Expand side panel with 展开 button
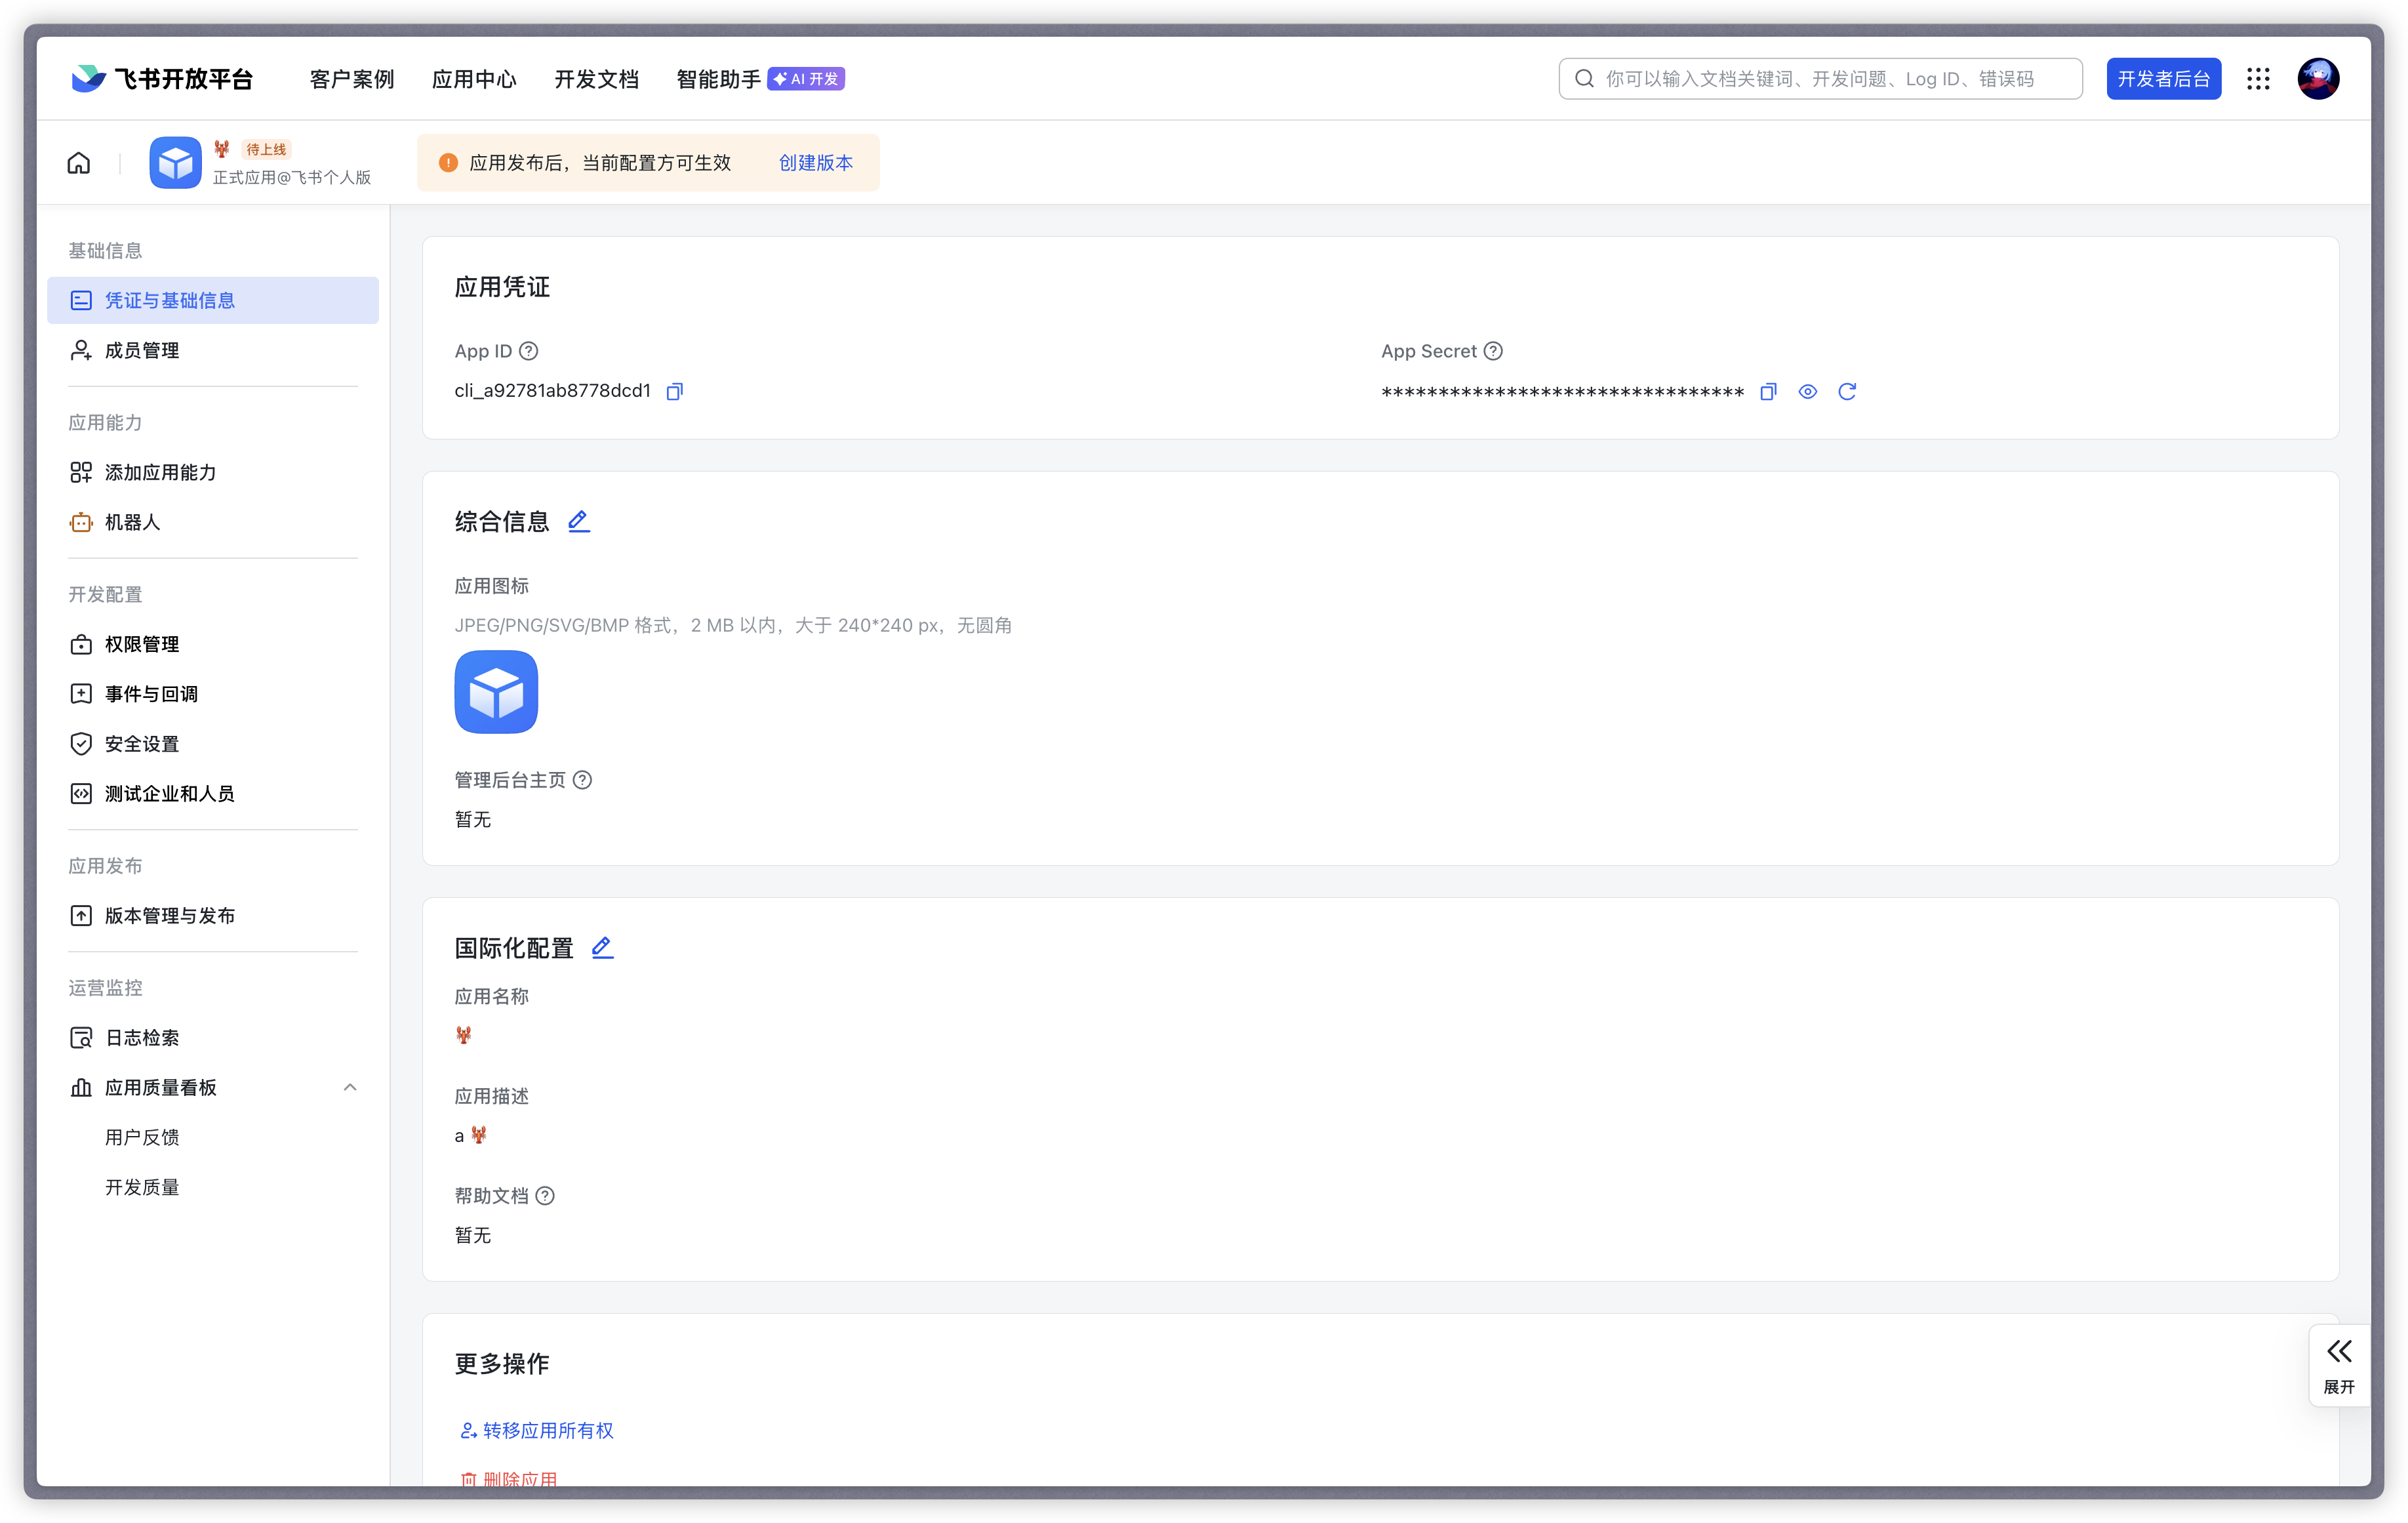Image resolution: width=2408 pixels, height=1523 pixels. (2339, 1365)
